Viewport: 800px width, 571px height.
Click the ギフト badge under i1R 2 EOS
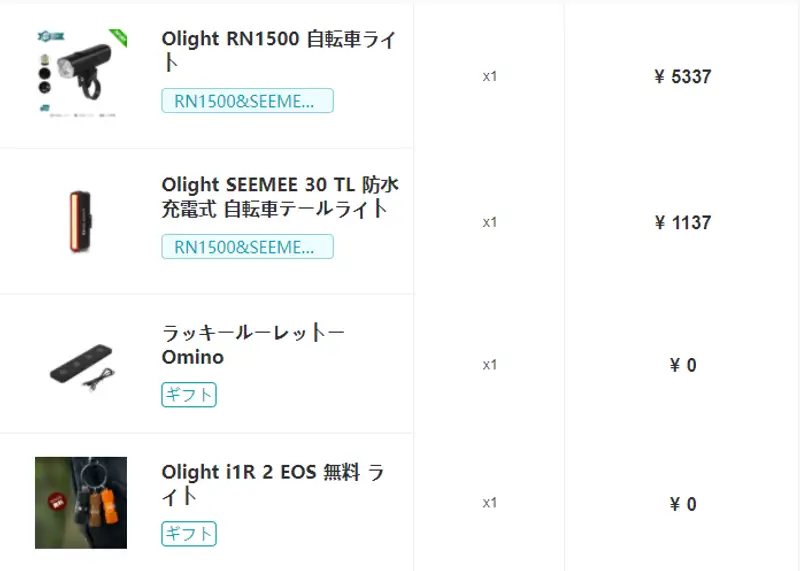click(x=189, y=533)
